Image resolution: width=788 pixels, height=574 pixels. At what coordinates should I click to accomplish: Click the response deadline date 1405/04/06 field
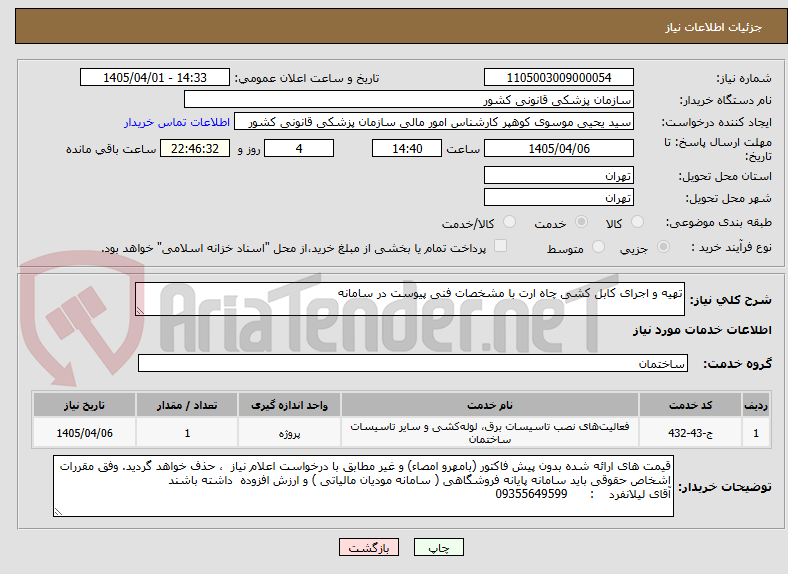pos(558,148)
